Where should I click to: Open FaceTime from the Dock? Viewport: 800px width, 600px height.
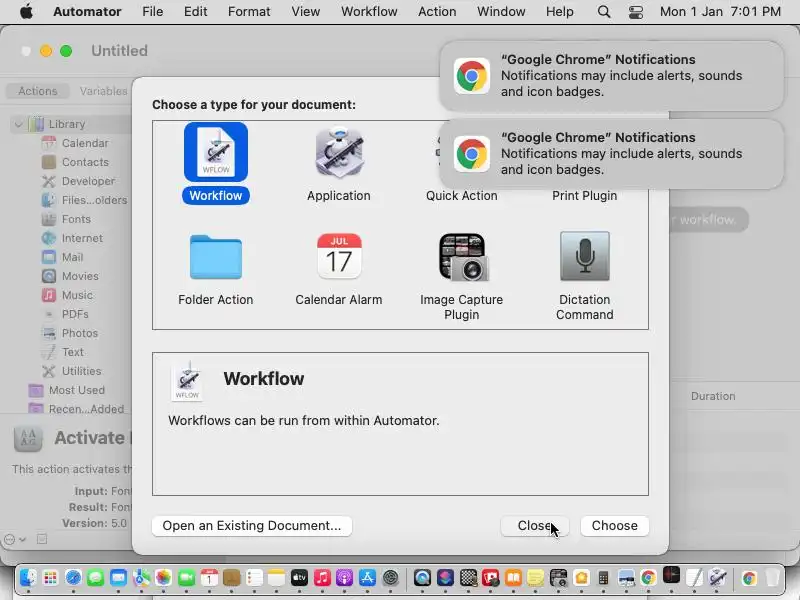186,578
